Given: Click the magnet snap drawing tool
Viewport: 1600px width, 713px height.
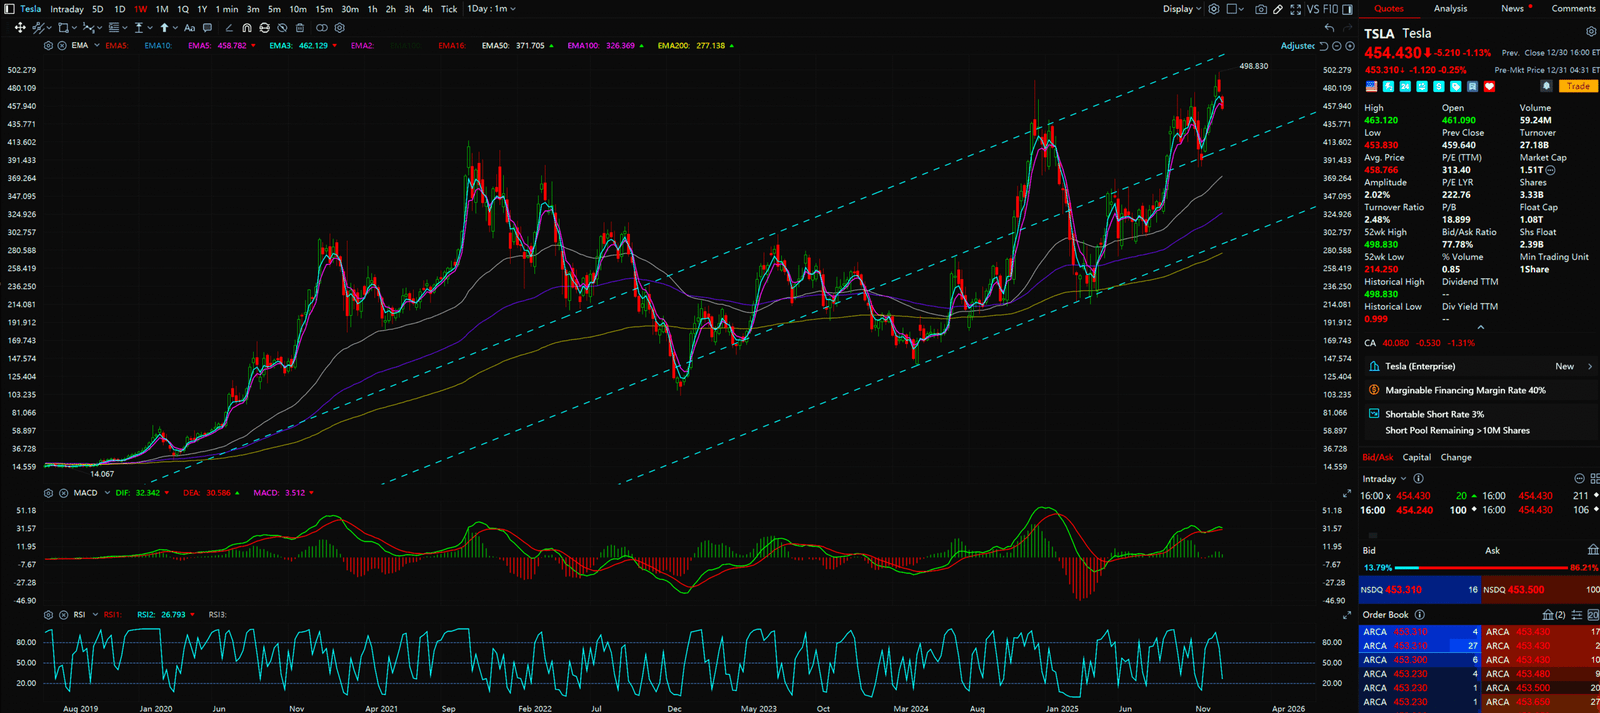Looking at the screenshot, I should (x=247, y=28).
